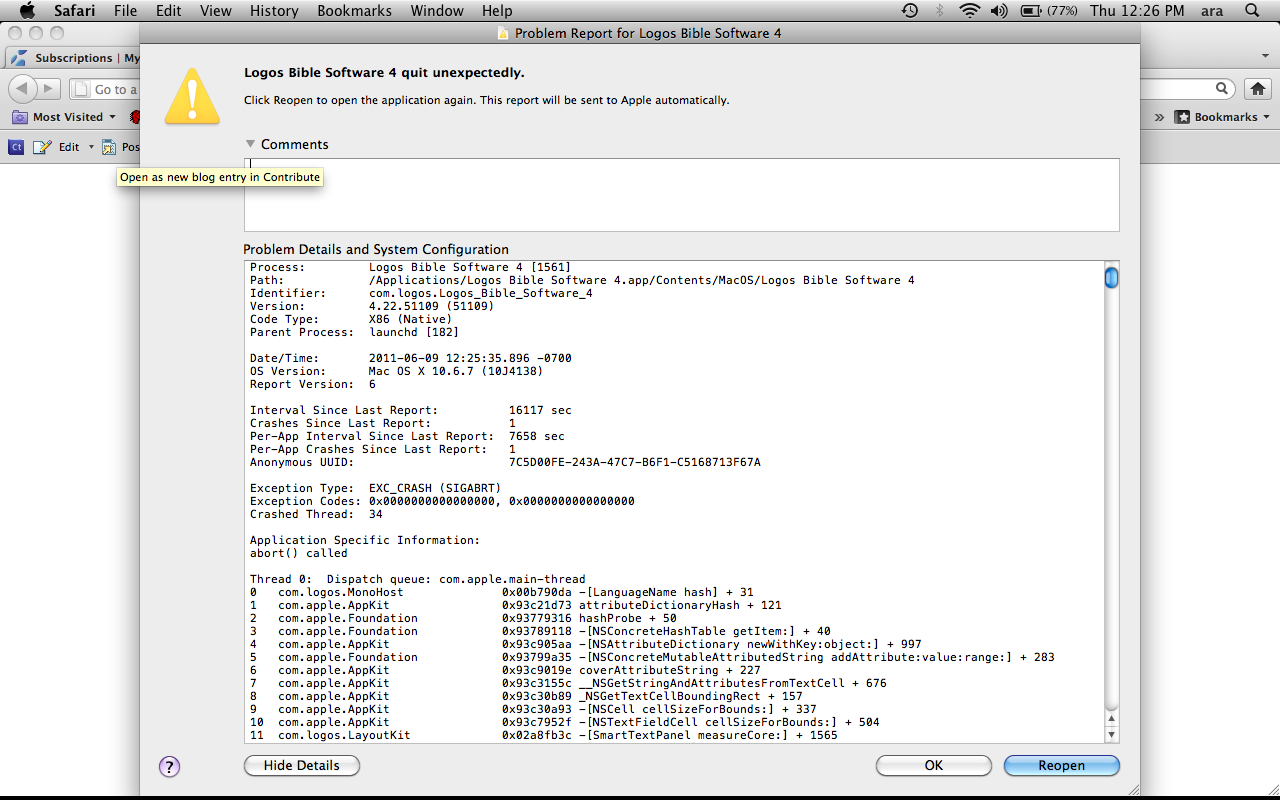Click the Safari Home button icon
The height and width of the screenshot is (800, 1280).
(x=1258, y=89)
